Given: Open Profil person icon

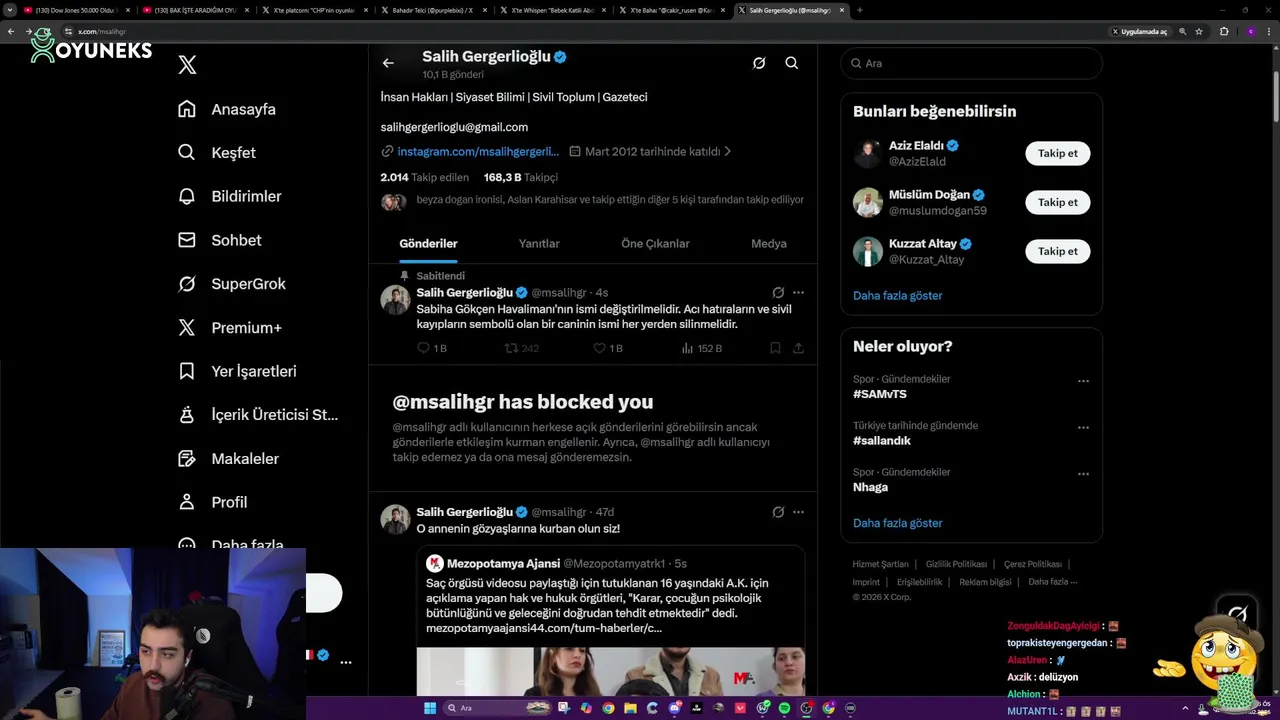Looking at the screenshot, I should tap(187, 502).
